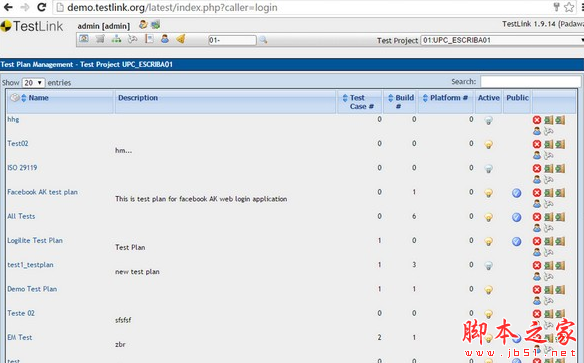
Task: Open the All Tests plan link
Action: click(x=21, y=216)
